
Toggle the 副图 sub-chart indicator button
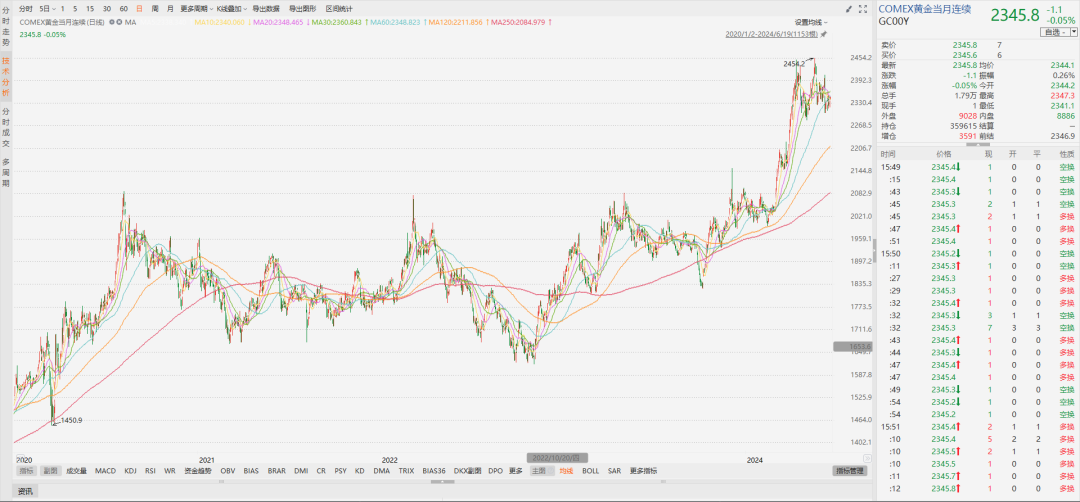[x=50, y=470]
